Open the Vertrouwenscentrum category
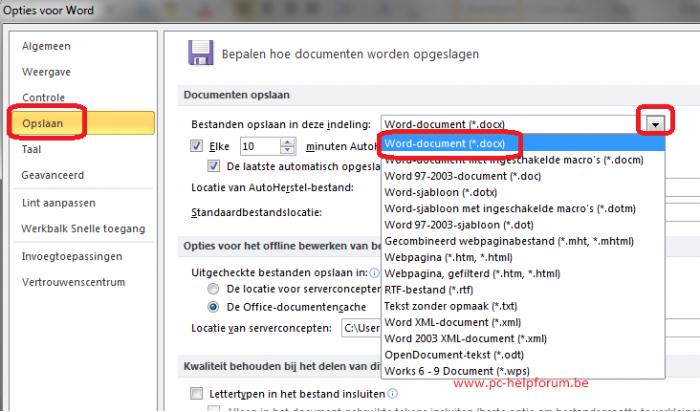Screen dimensions: 700x412 pos(73,282)
